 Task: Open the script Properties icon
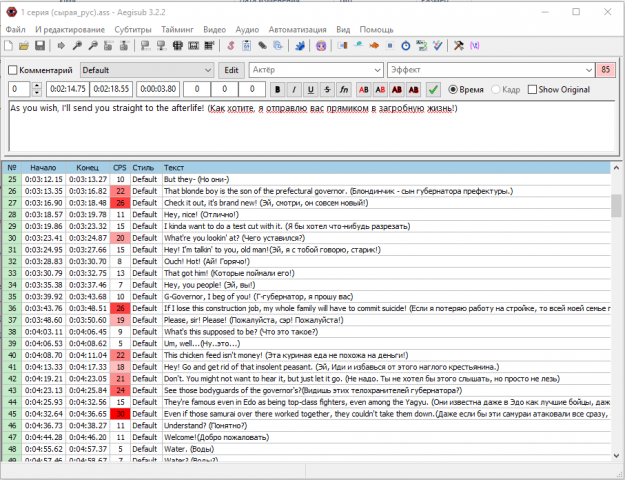click(246, 46)
